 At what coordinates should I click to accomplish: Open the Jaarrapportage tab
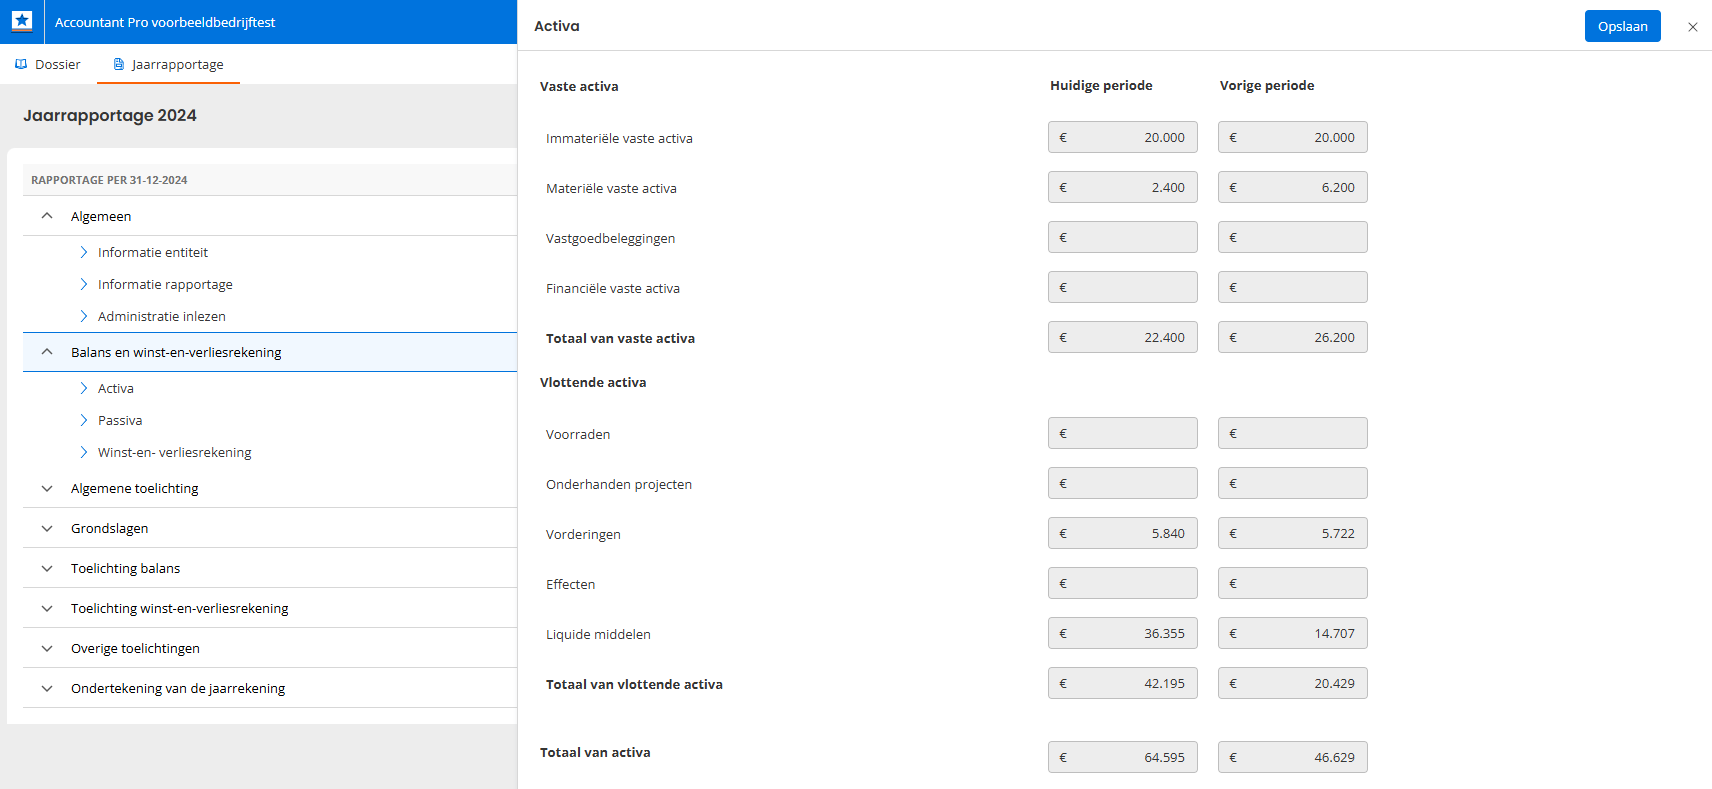point(168,64)
